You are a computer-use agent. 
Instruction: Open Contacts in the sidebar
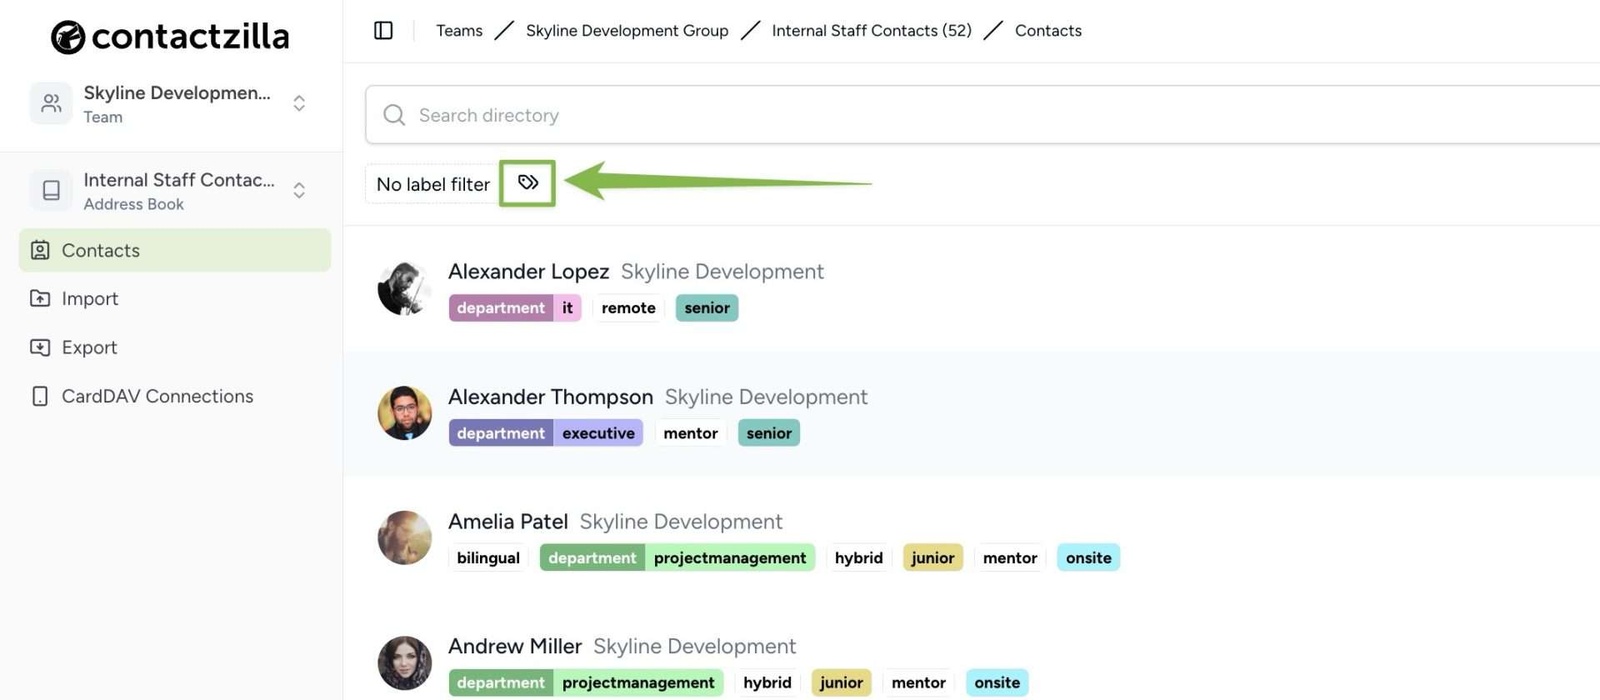click(100, 250)
